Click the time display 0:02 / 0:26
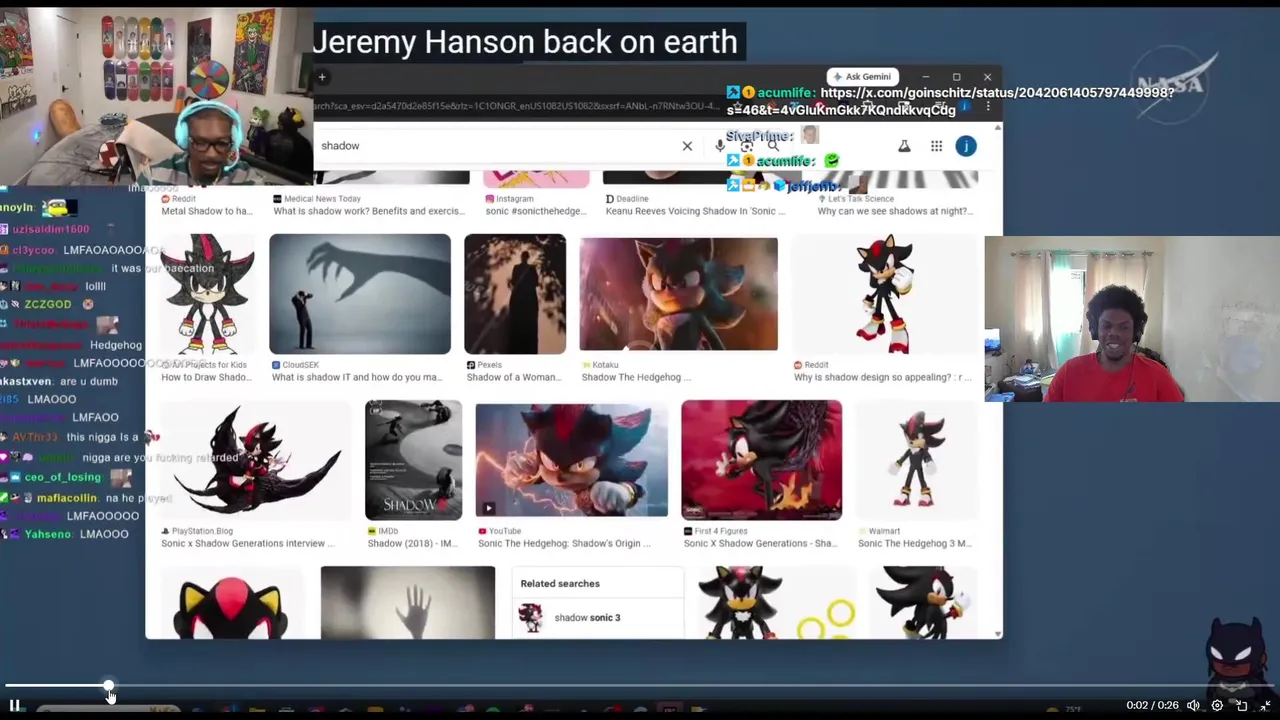The width and height of the screenshot is (1280, 720). tap(1152, 705)
